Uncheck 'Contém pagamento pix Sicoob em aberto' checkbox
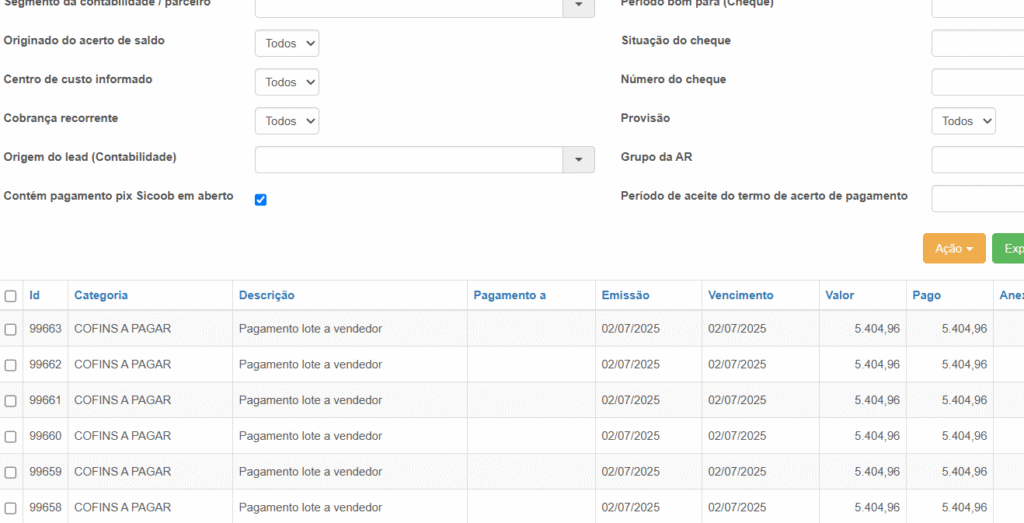The width and height of the screenshot is (1024, 523). pyautogui.click(x=261, y=200)
